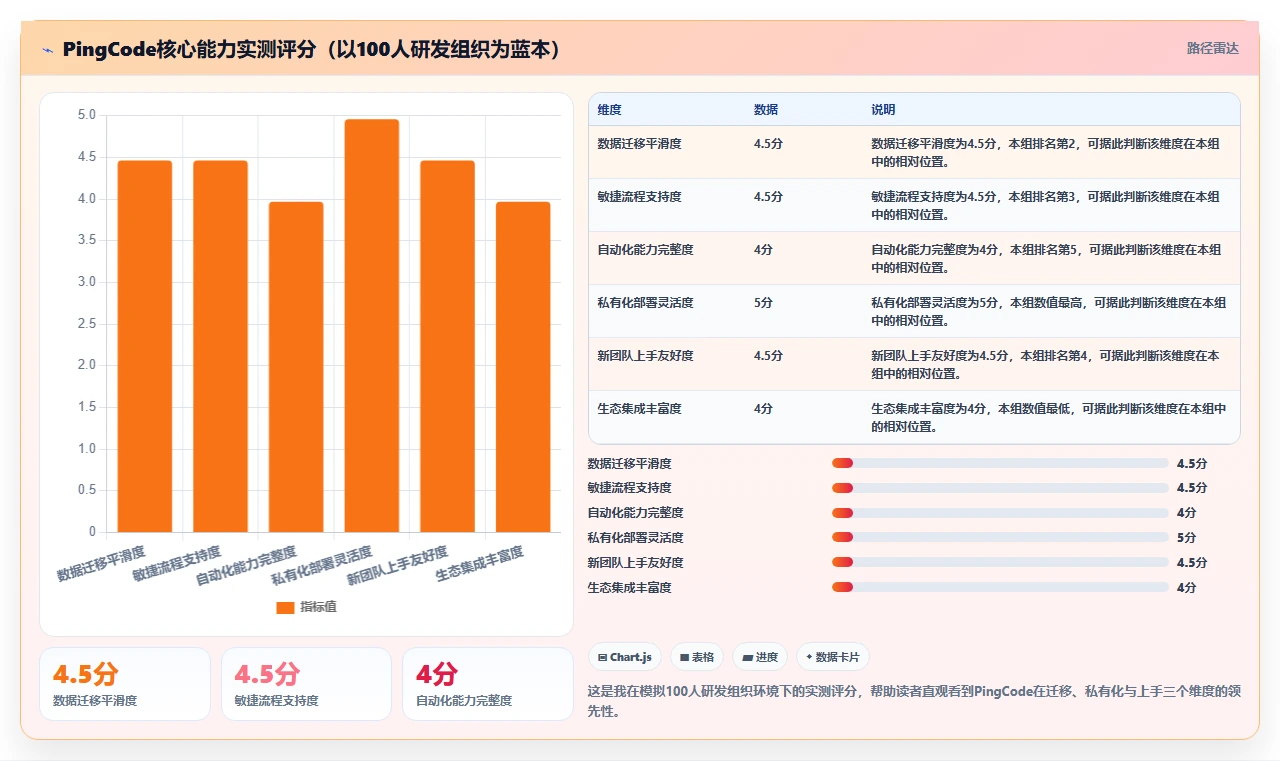
Task: Click the description mentioning 本组排名第5
Action: (x=1046, y=259)
